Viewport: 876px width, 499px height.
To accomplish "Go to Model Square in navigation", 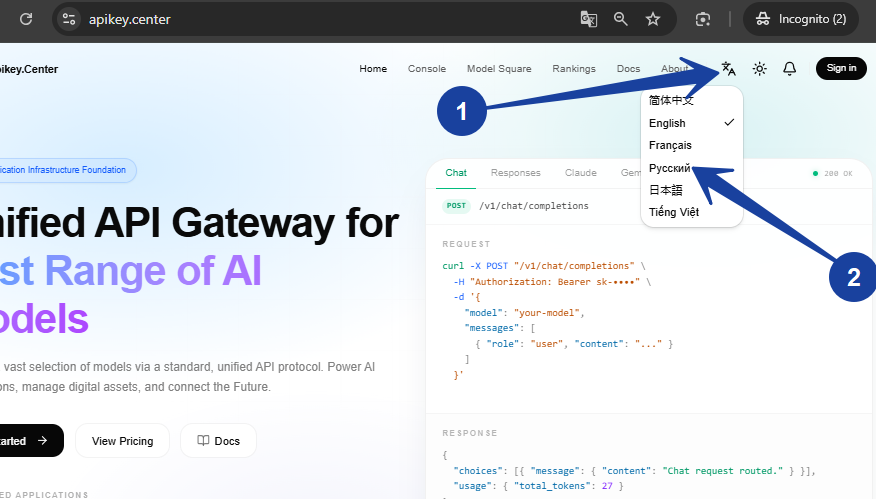I will coord(499,69).
